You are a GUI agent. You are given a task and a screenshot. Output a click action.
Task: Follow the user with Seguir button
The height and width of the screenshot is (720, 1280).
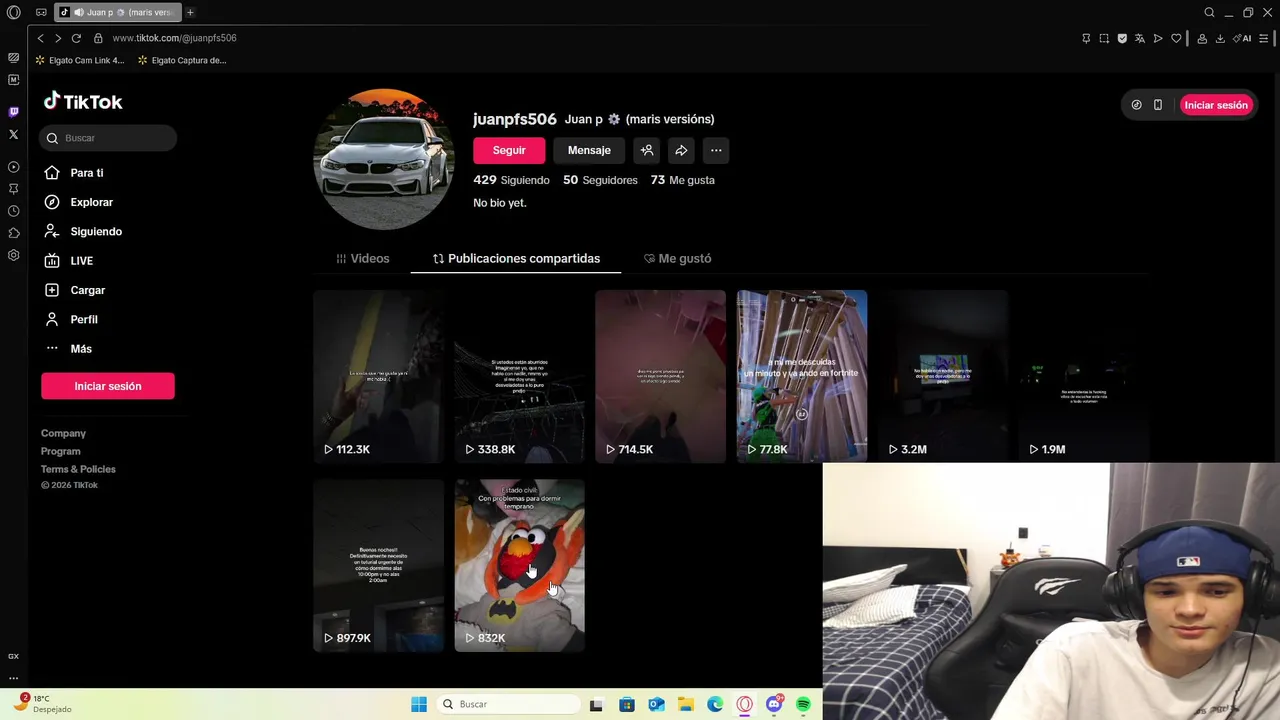coord(509,150)
